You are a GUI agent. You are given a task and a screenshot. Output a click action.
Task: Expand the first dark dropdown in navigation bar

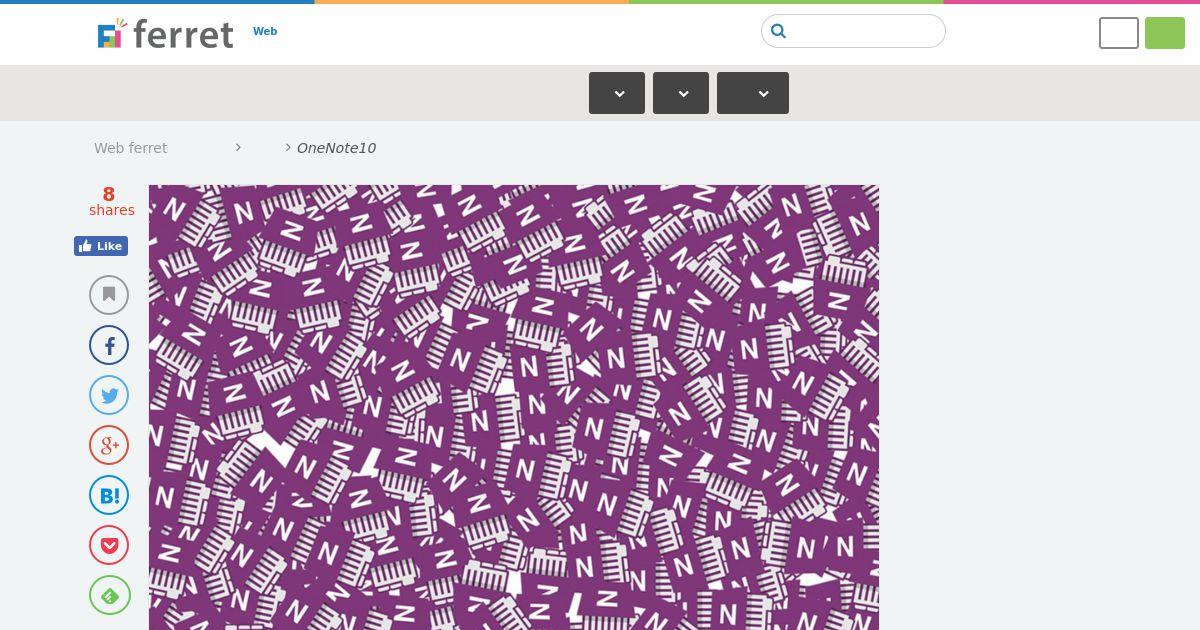coord(617,93)
